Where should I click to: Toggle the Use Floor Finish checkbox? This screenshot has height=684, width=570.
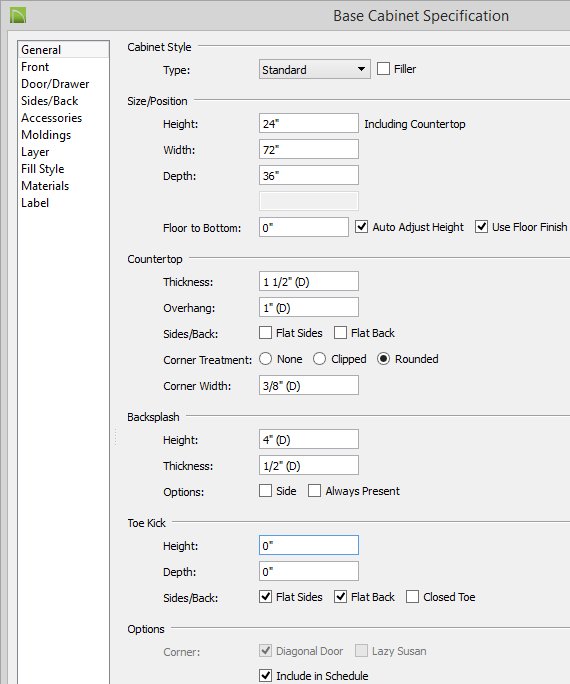tap(481, 227)
